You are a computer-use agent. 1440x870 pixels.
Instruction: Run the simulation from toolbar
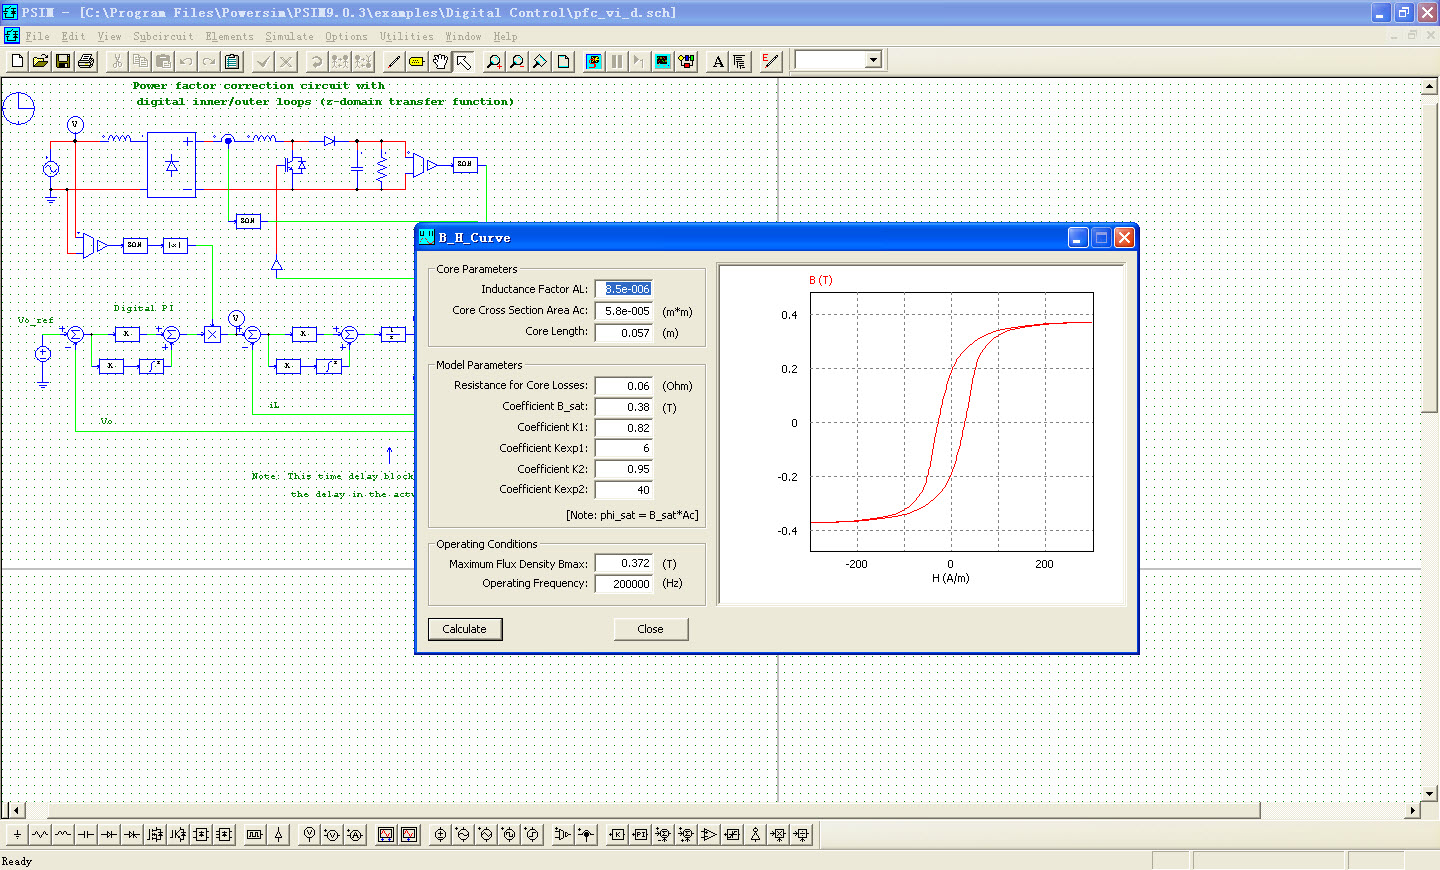(x=594, y=62)
